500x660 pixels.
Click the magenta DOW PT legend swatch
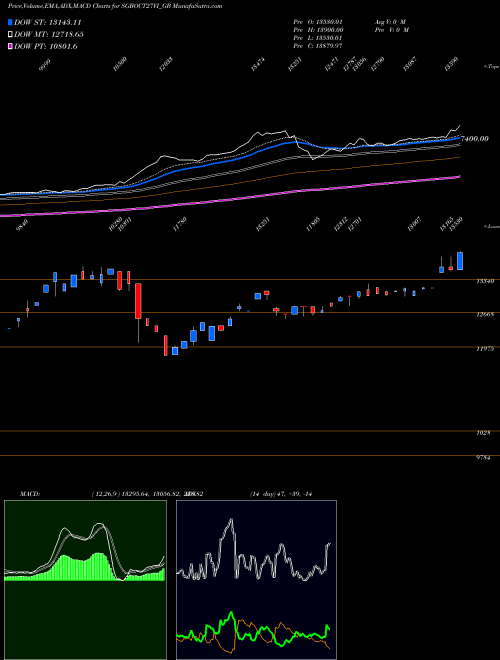click(x=11, y=47)
